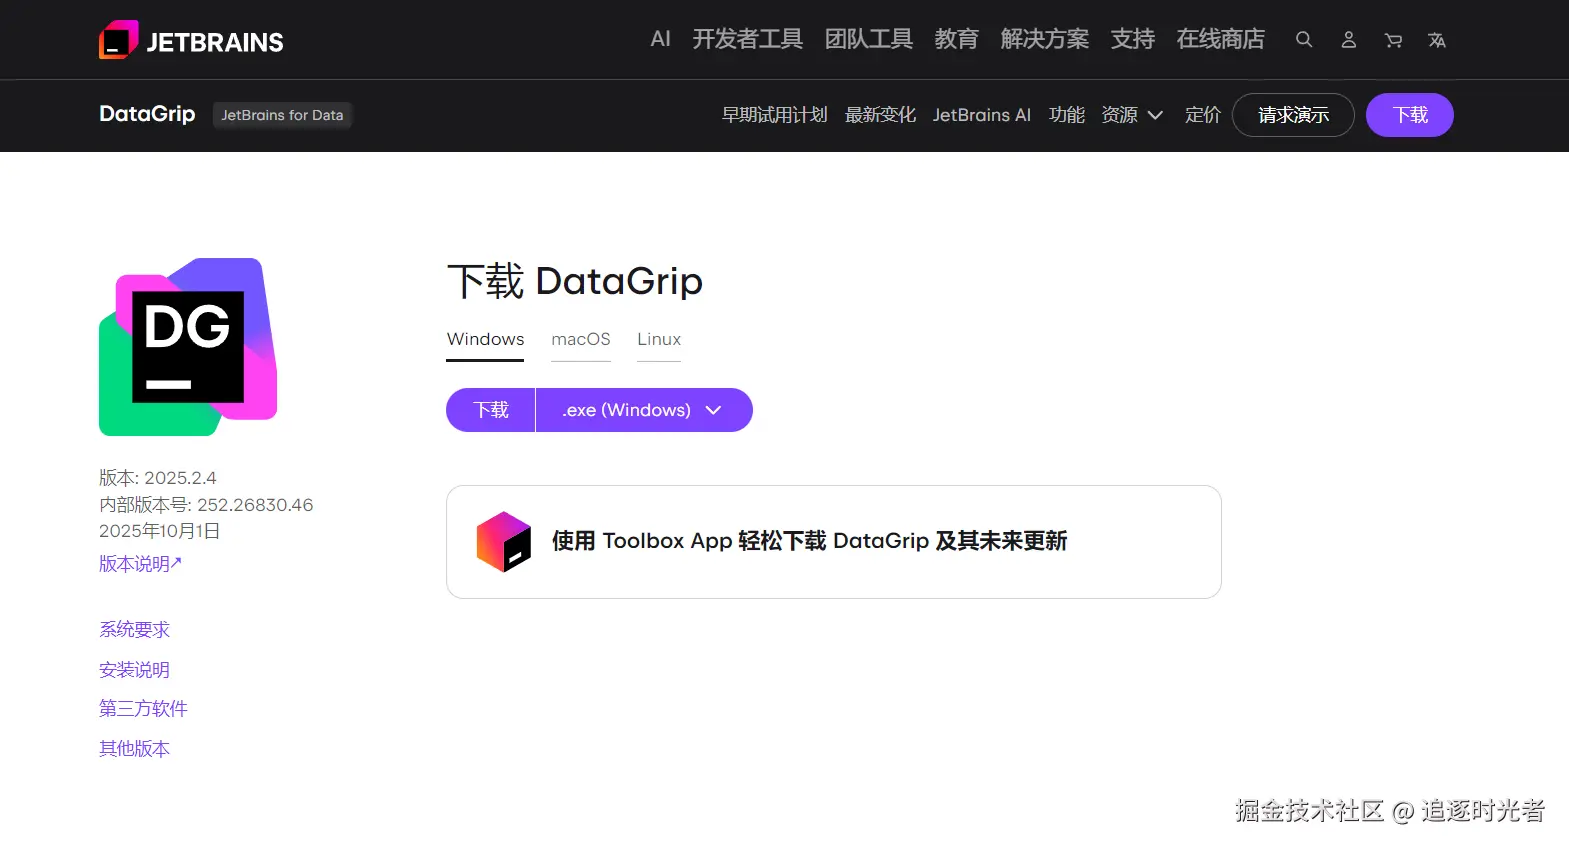Open the 支持 menu
This screenshot has width=1569, height=848.
[1133, 39]
